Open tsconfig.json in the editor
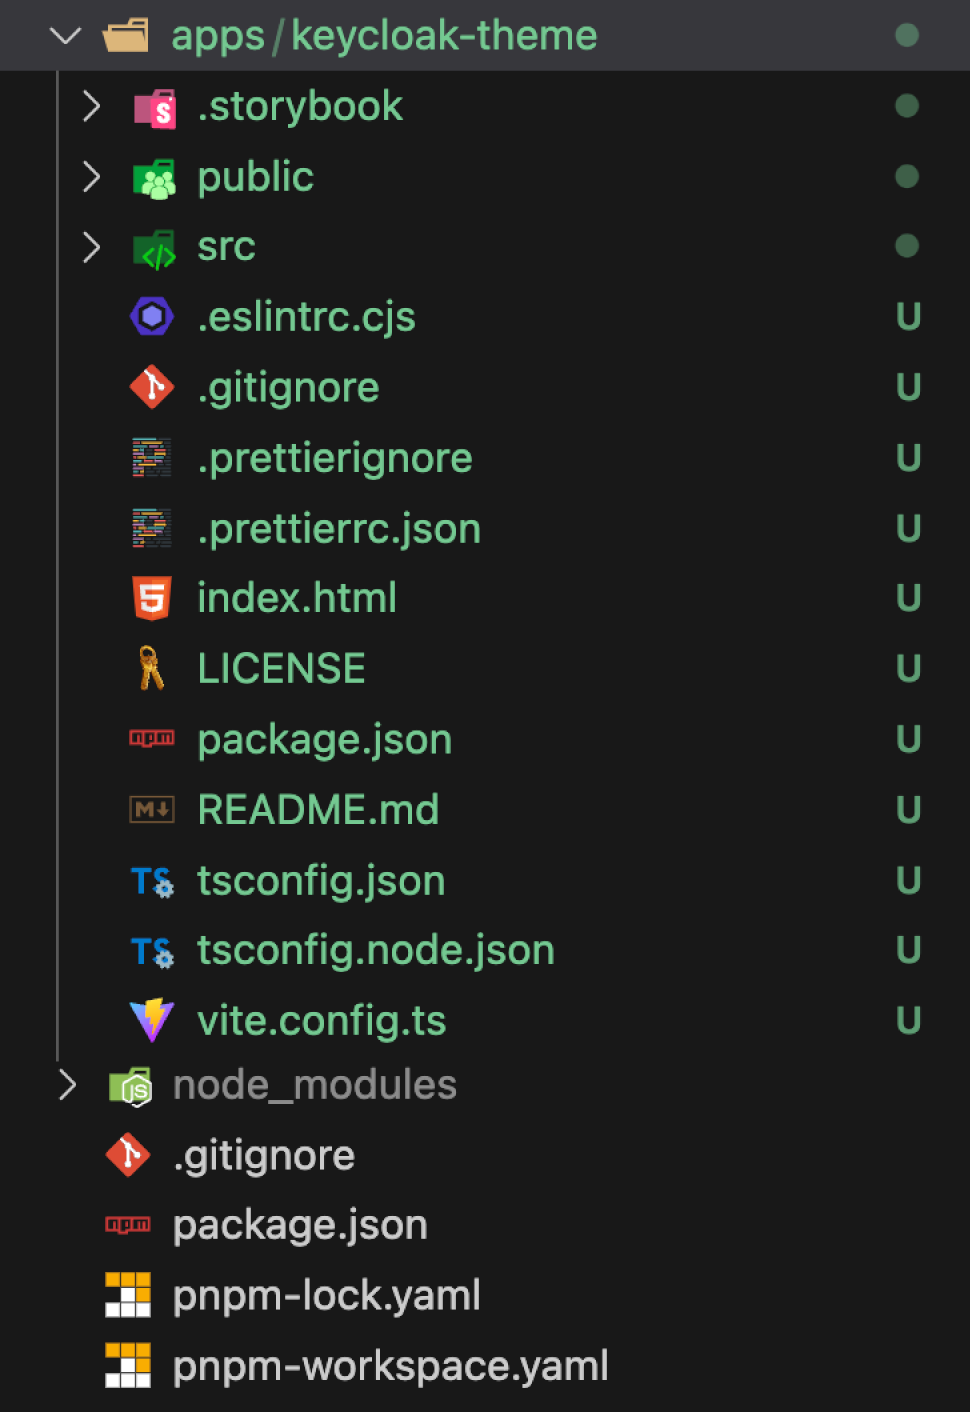 (x=320, y=880)
